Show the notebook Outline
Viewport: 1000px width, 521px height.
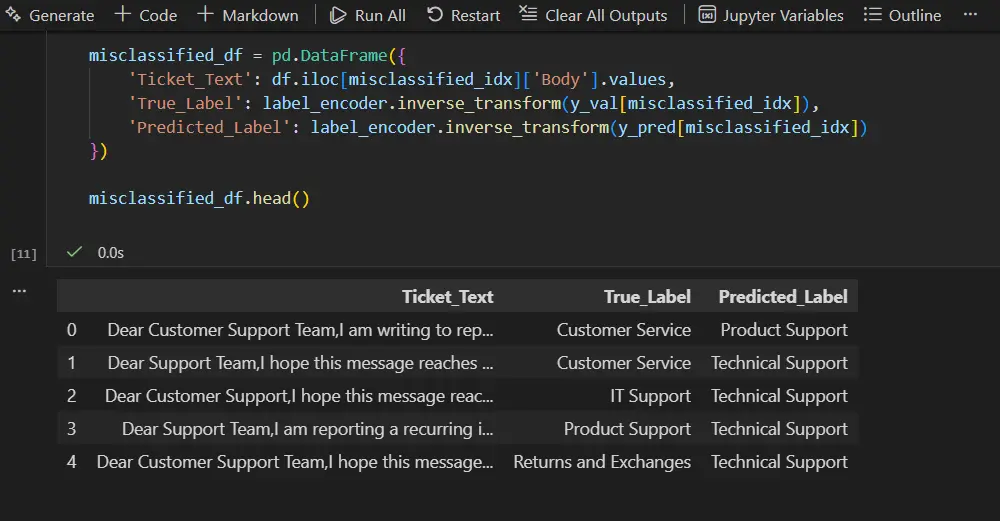tap(902, 15)
